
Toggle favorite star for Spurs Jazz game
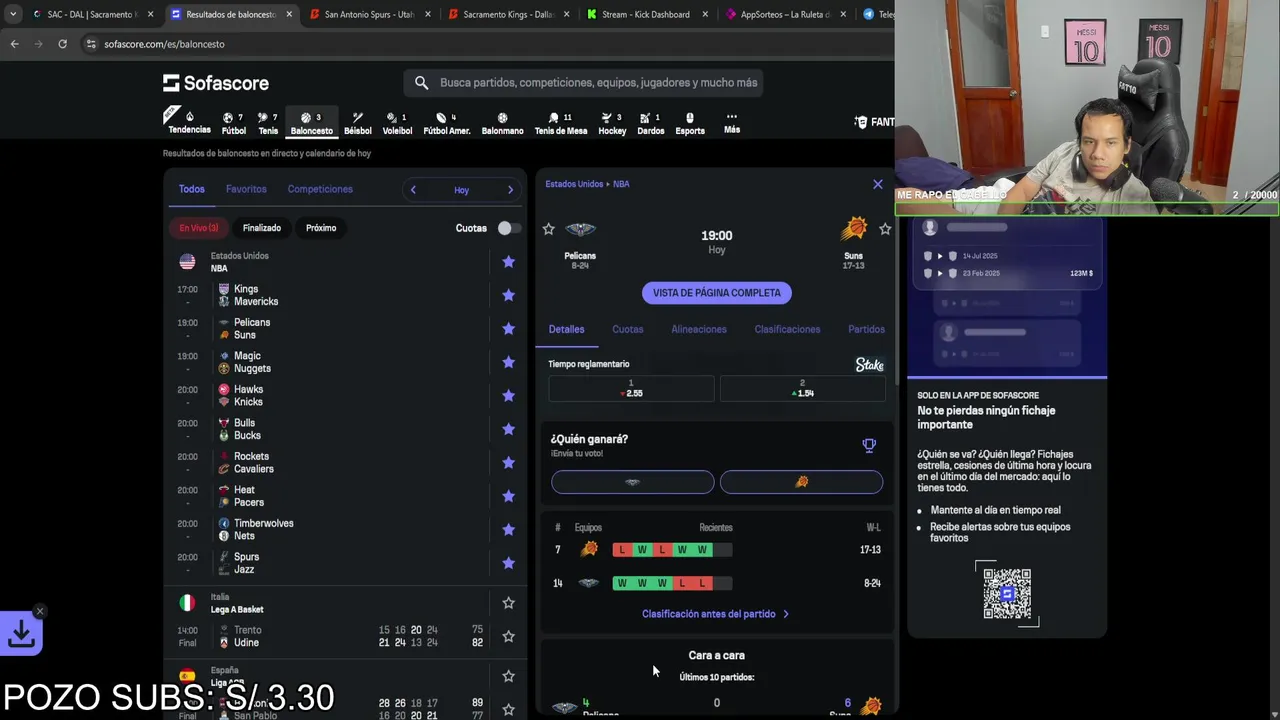point(508,563)
